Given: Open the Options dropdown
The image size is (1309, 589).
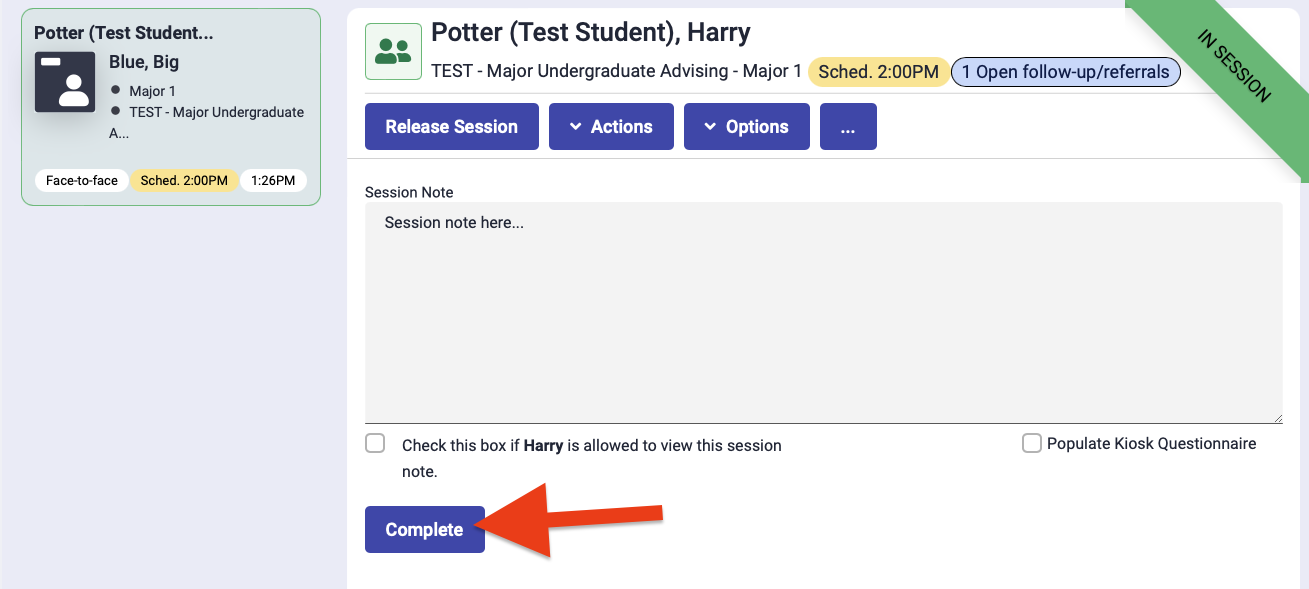Looking at the screenshot, I should tap(746, 126).
